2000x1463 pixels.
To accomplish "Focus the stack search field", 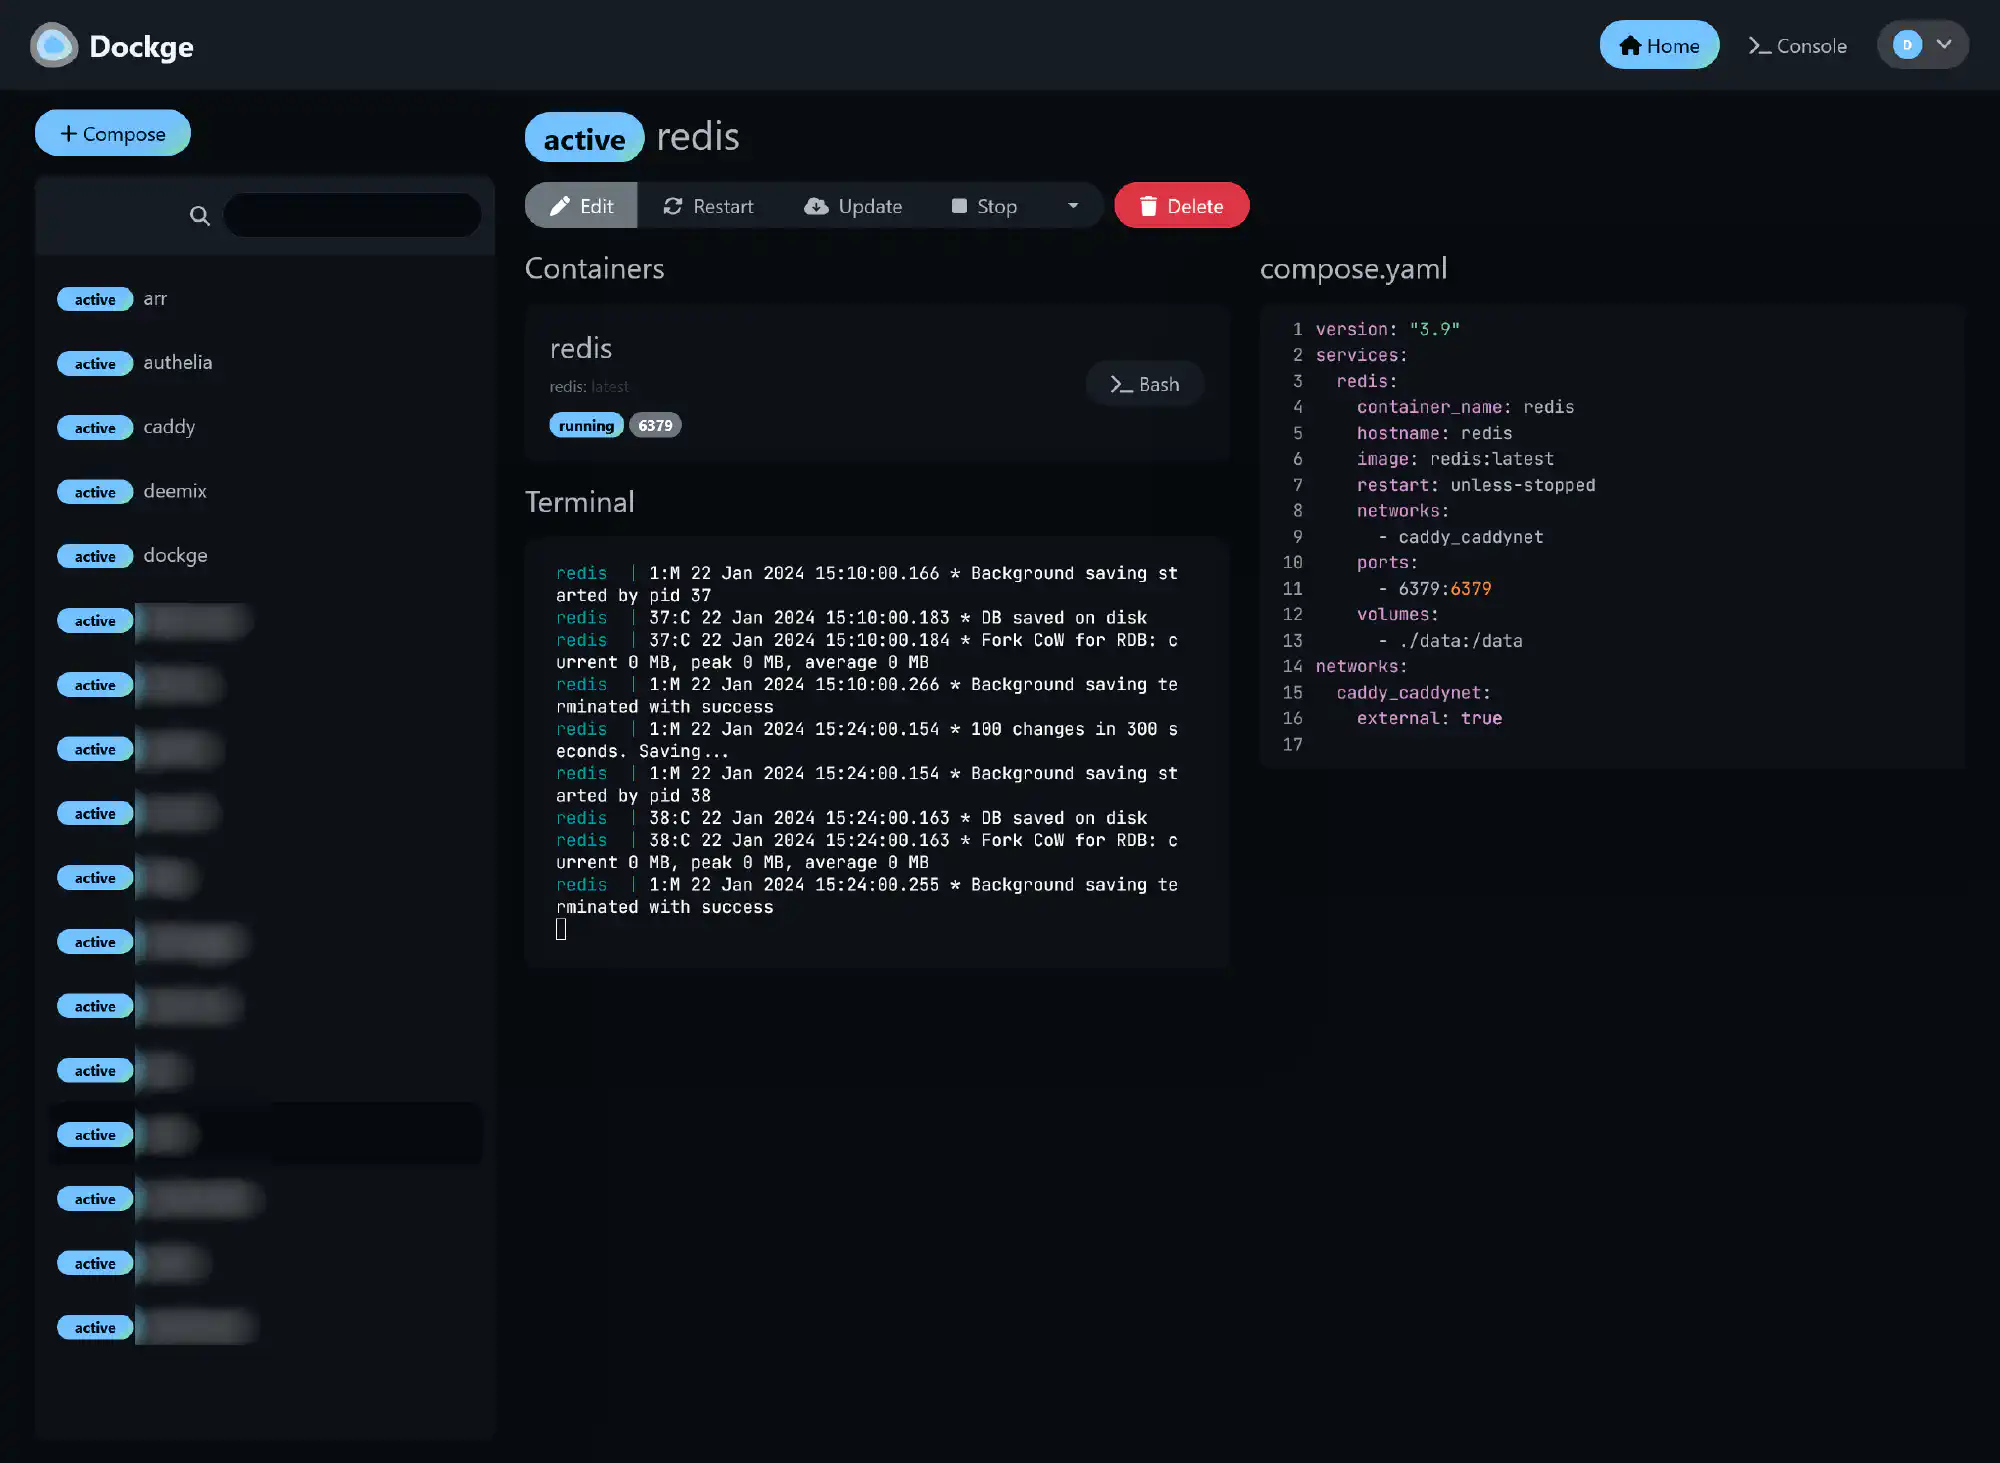I will (x=352, y=215).
